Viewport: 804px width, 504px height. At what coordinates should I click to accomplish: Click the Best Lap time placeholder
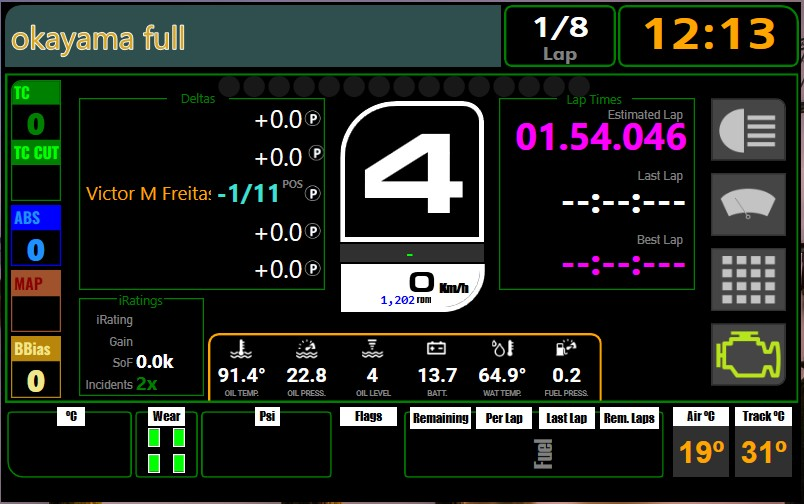coord(623,265)
